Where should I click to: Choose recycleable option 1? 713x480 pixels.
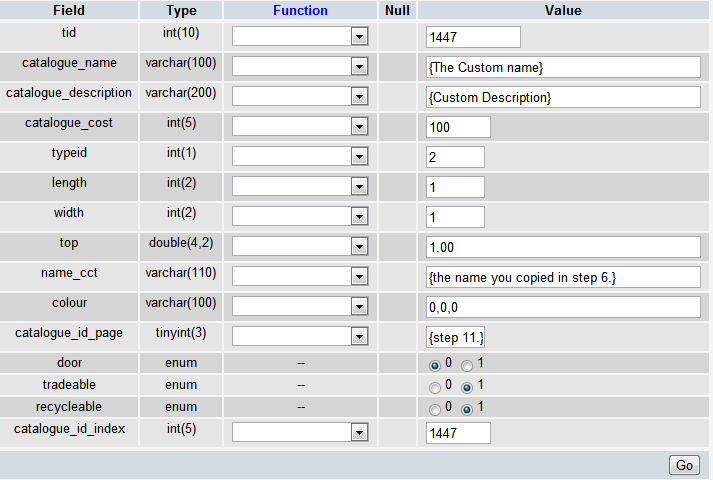(x=467, y=409)
